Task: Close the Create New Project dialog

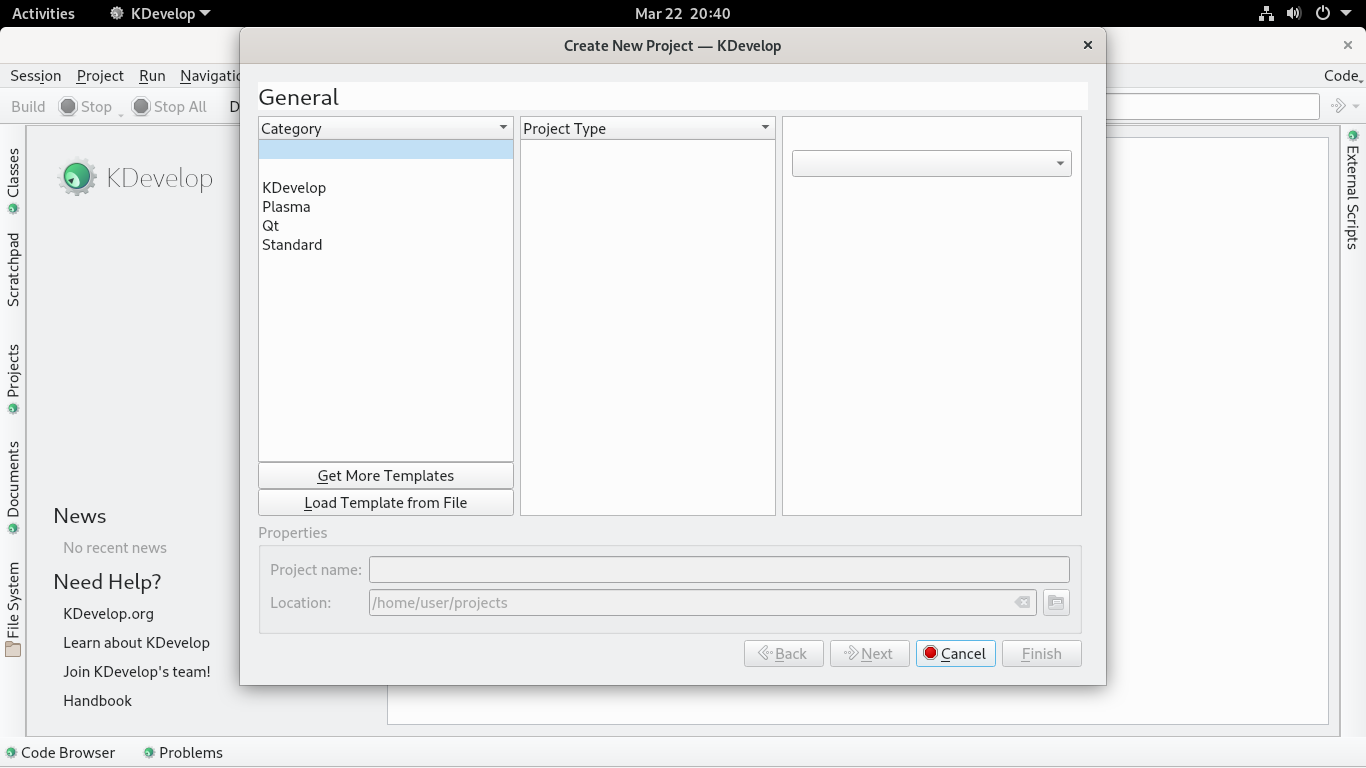Action: 1088,45
